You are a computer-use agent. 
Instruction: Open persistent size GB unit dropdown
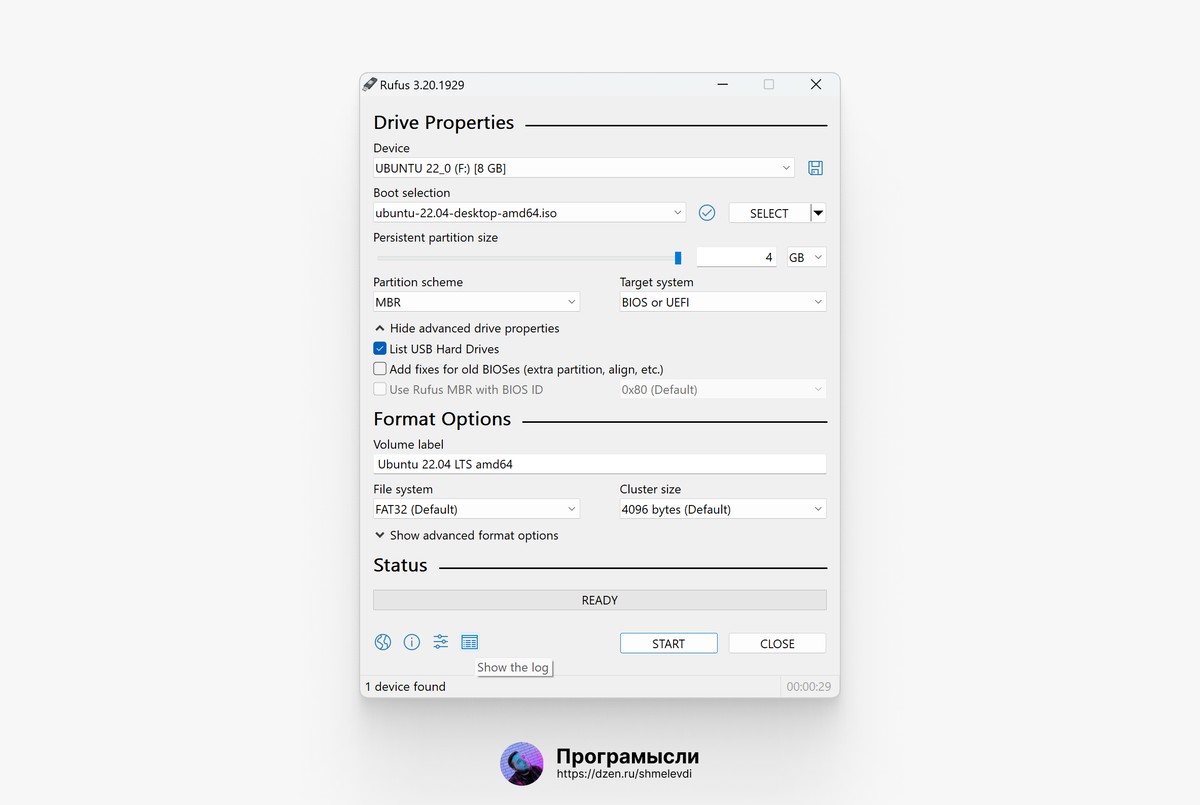click(x=806, y=257)
